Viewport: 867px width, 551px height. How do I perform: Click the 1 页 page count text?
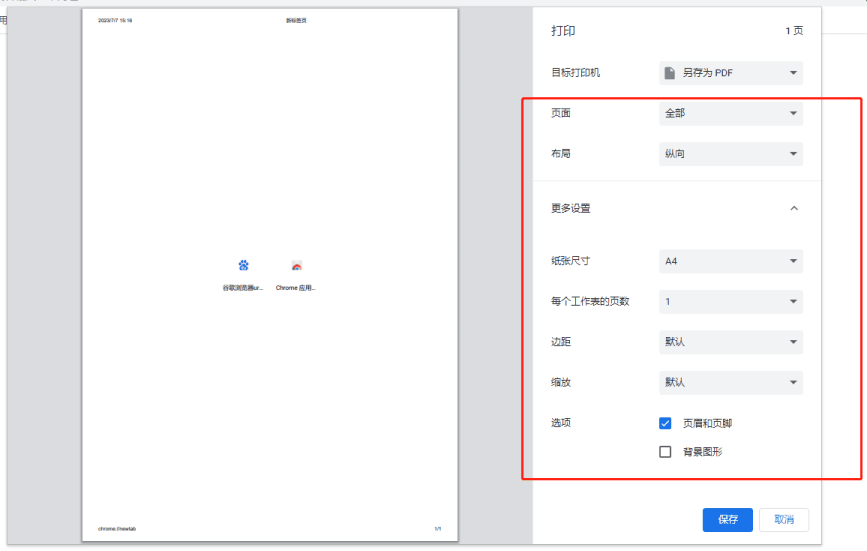(794, 31)
